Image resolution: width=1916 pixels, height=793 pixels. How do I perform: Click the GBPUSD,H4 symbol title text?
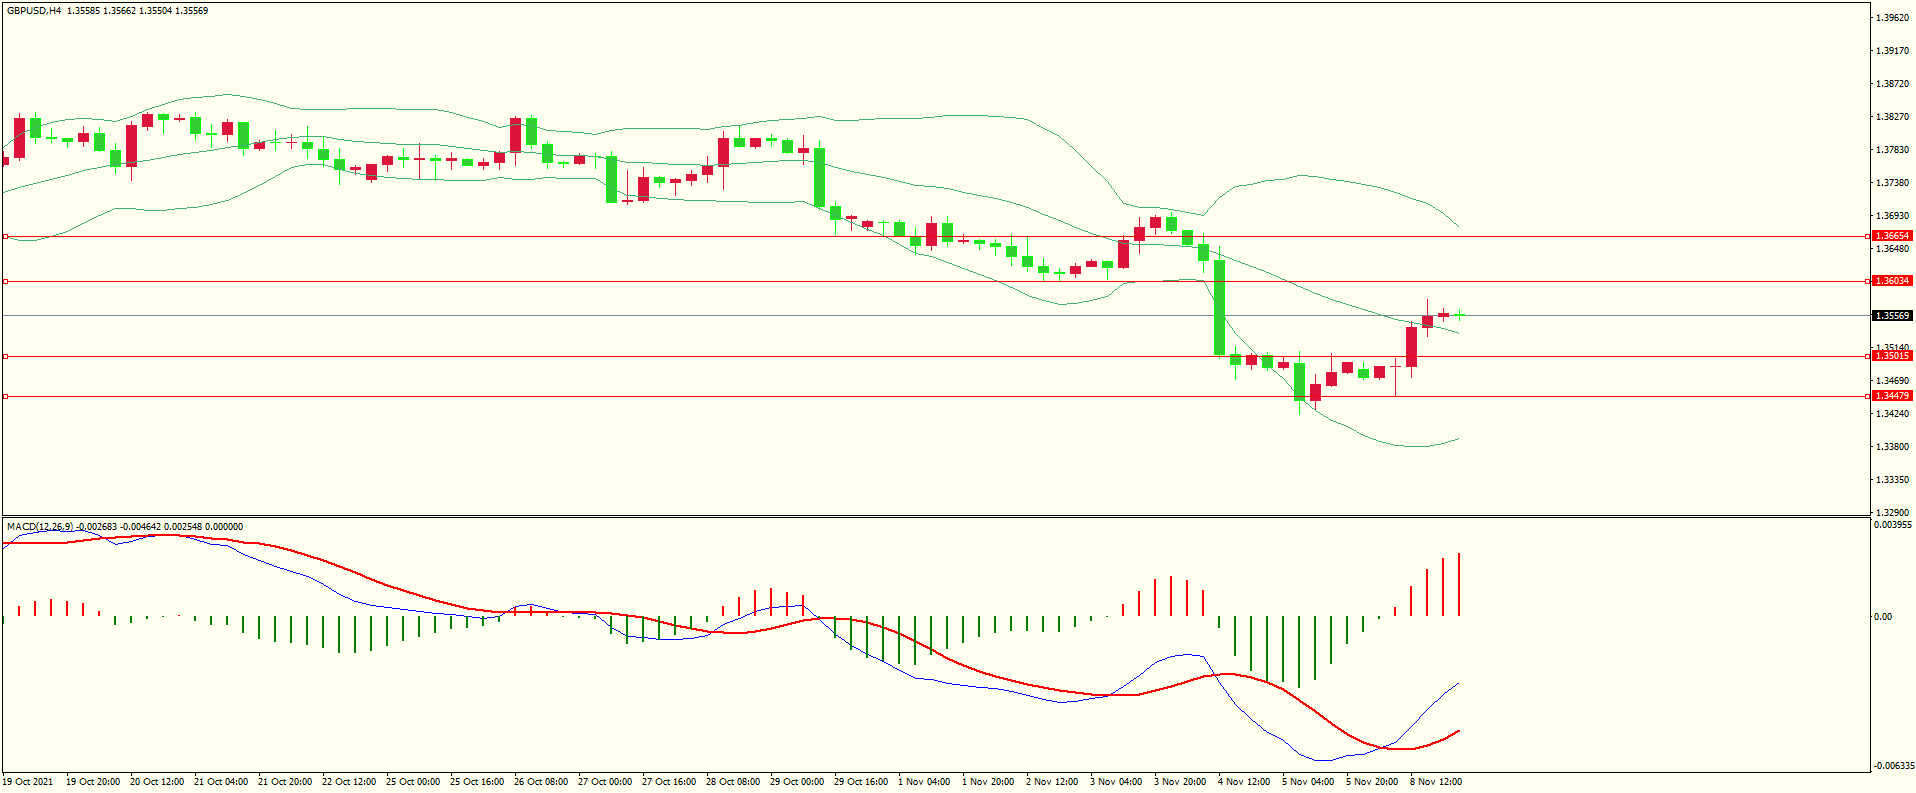pos(34,11)
